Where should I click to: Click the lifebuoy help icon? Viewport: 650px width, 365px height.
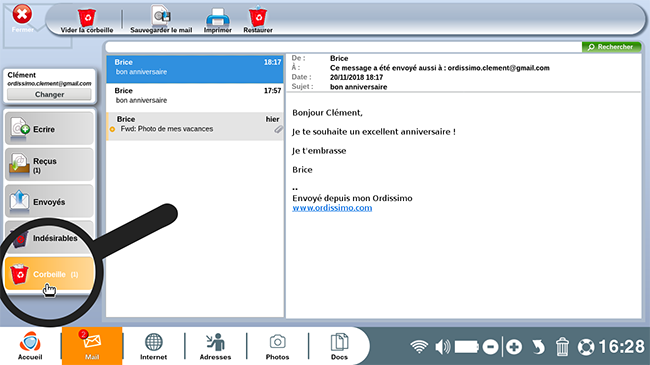tap(586, 347)
